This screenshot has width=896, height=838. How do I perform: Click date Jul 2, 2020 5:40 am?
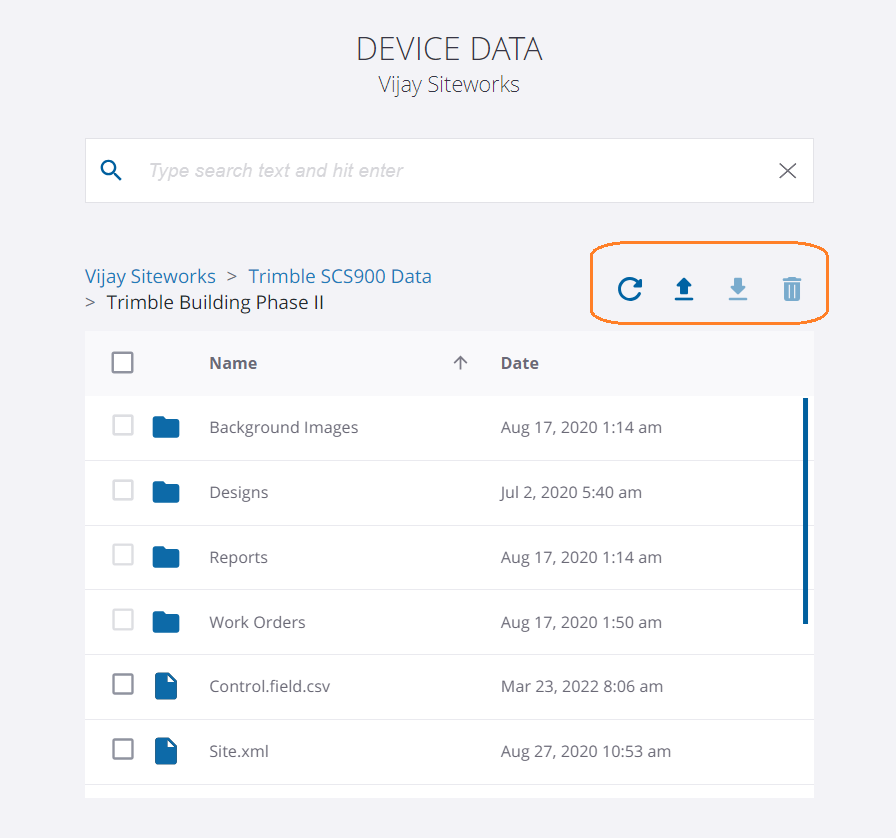(x=571, y=492)
